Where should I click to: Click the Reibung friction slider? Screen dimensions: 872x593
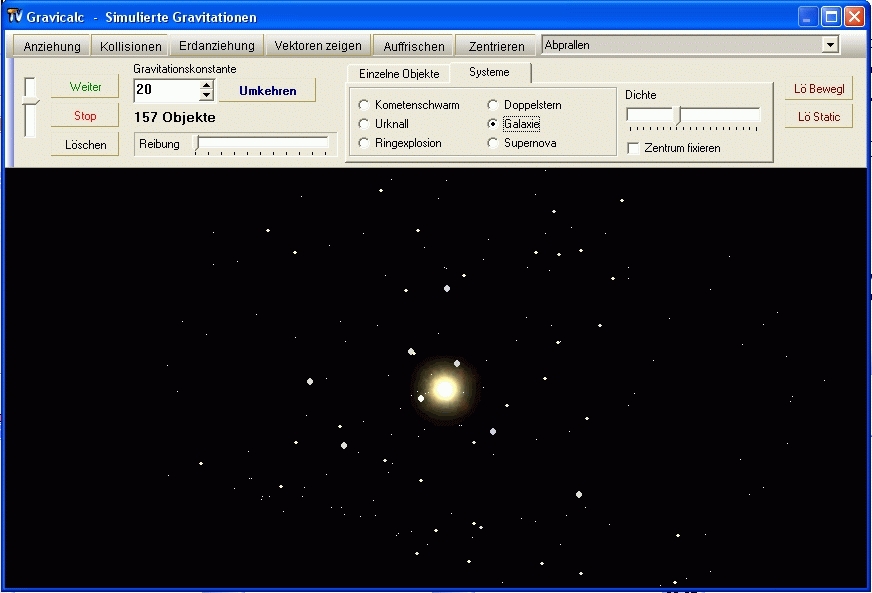pyautogui.click(x=263, y=144)
